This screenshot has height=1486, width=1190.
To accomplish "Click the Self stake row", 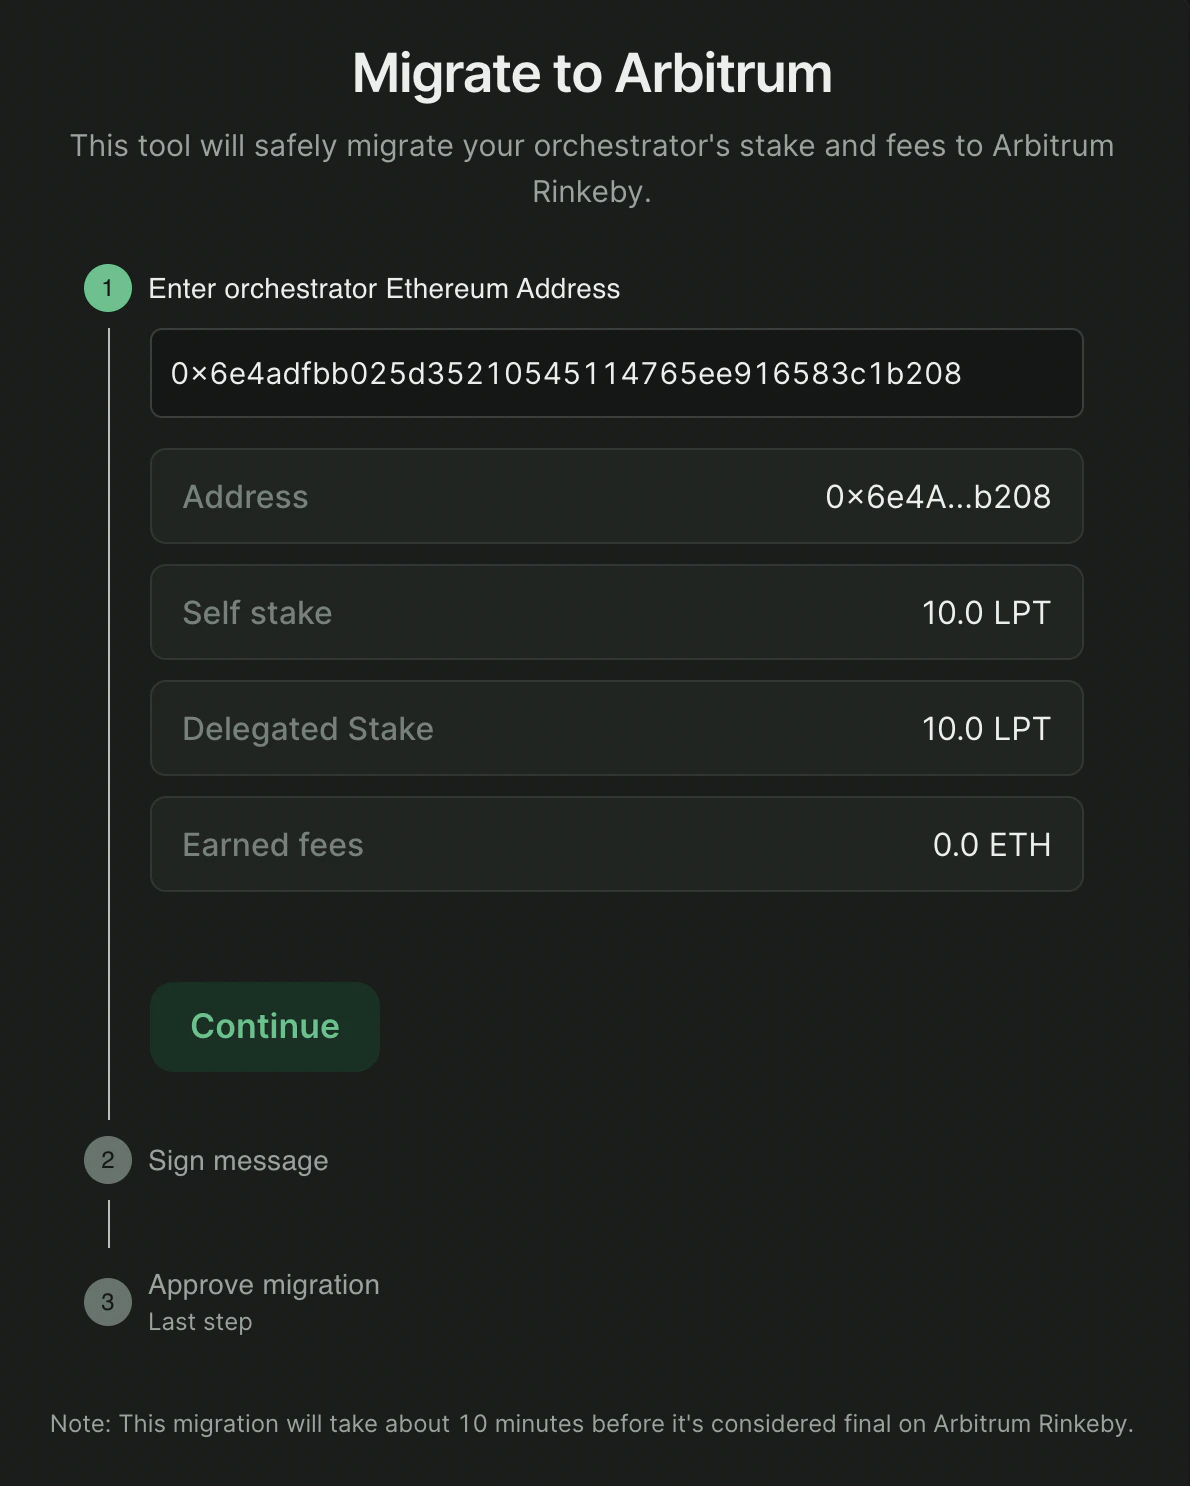I will click(x=616, y=612).
